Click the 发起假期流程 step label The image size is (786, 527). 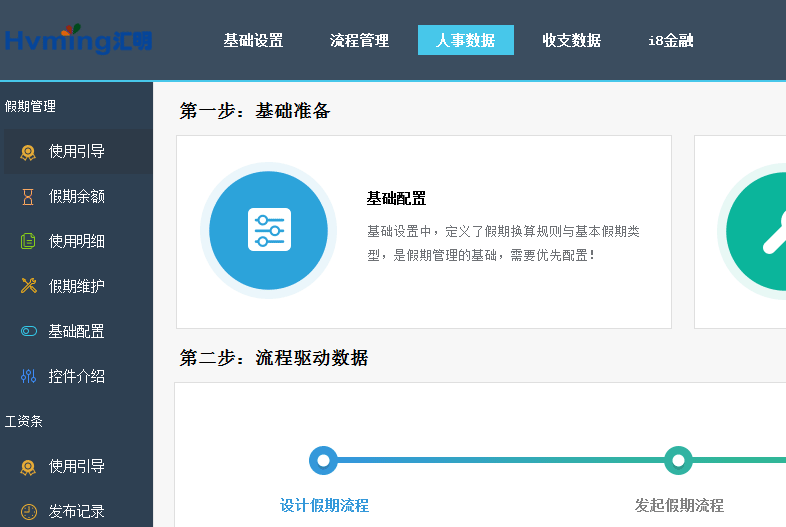point(679,505)
